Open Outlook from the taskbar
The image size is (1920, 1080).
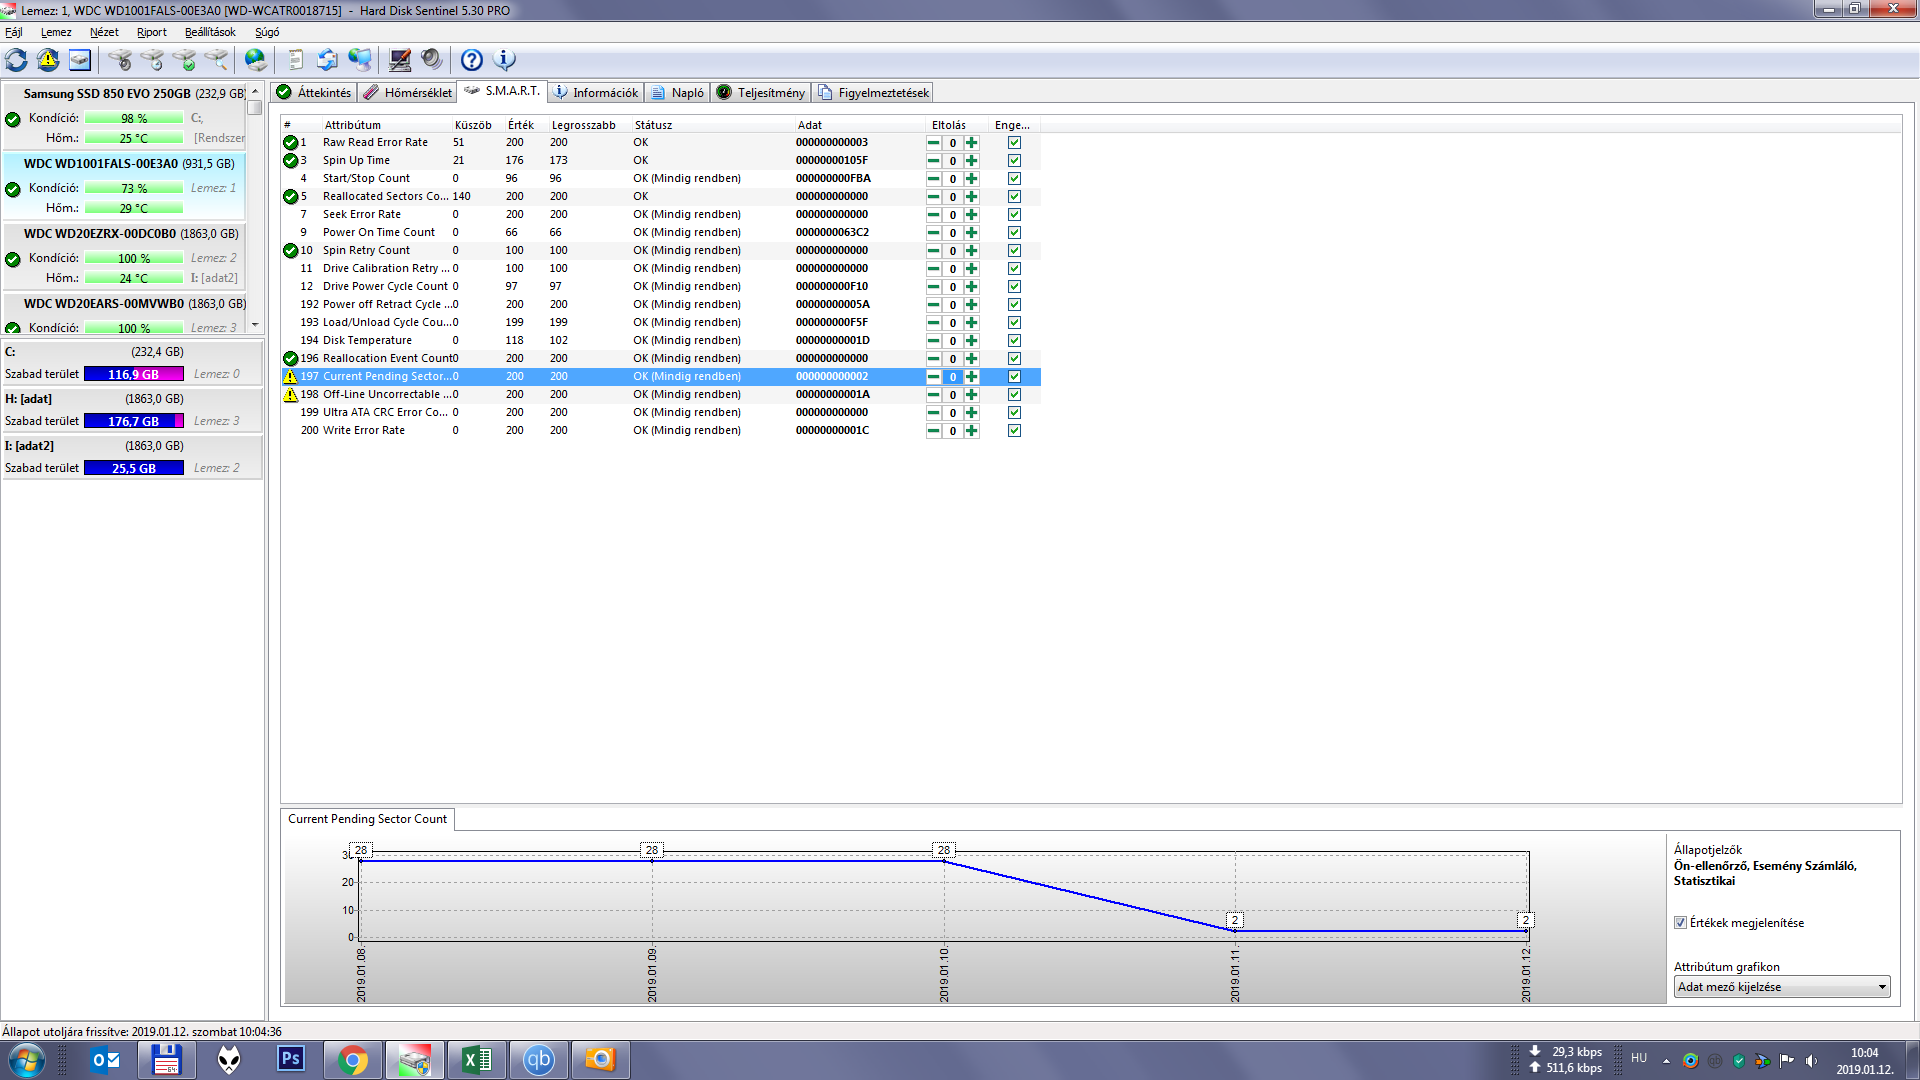coord(105,1060)
